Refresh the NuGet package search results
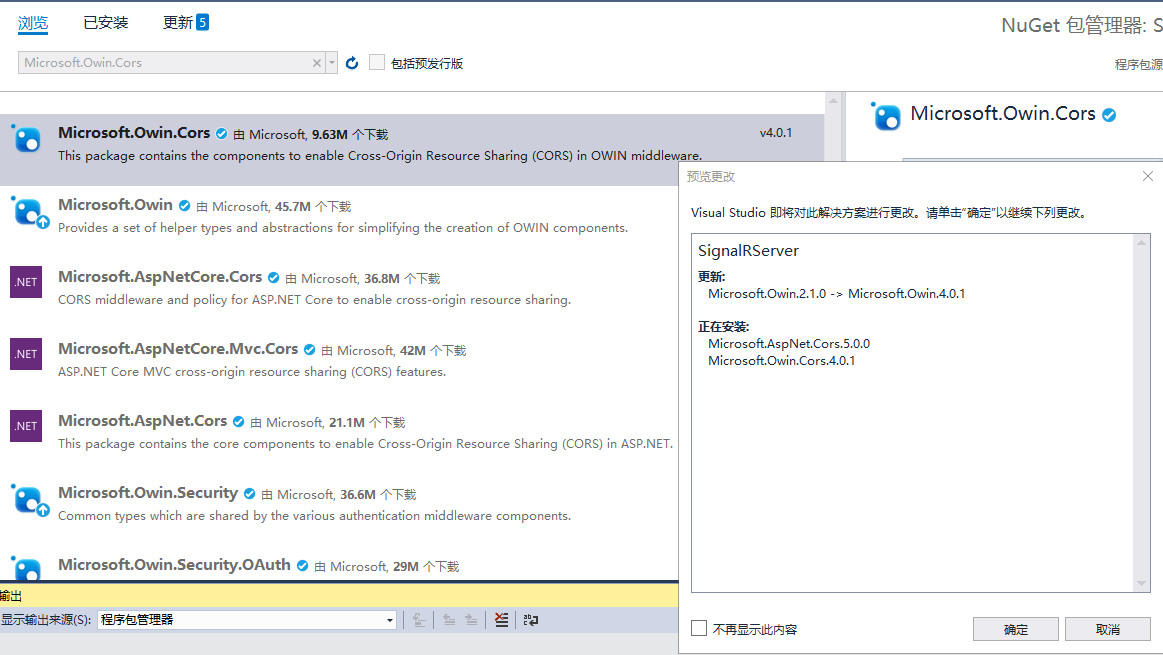The width and height of the screenshot is (1163, 655). coord(352,62)
